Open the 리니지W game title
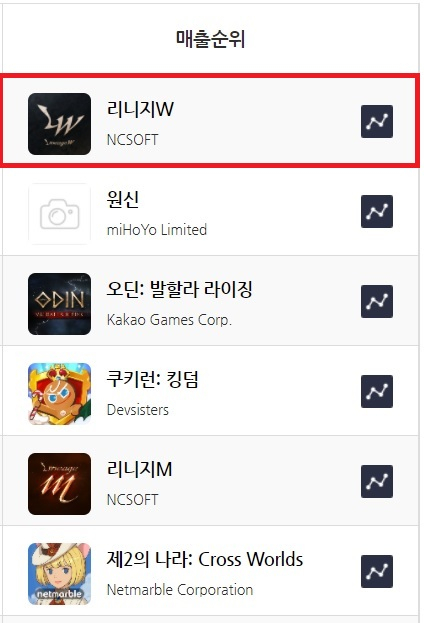424x623 pixels. [x=140, y=109]
